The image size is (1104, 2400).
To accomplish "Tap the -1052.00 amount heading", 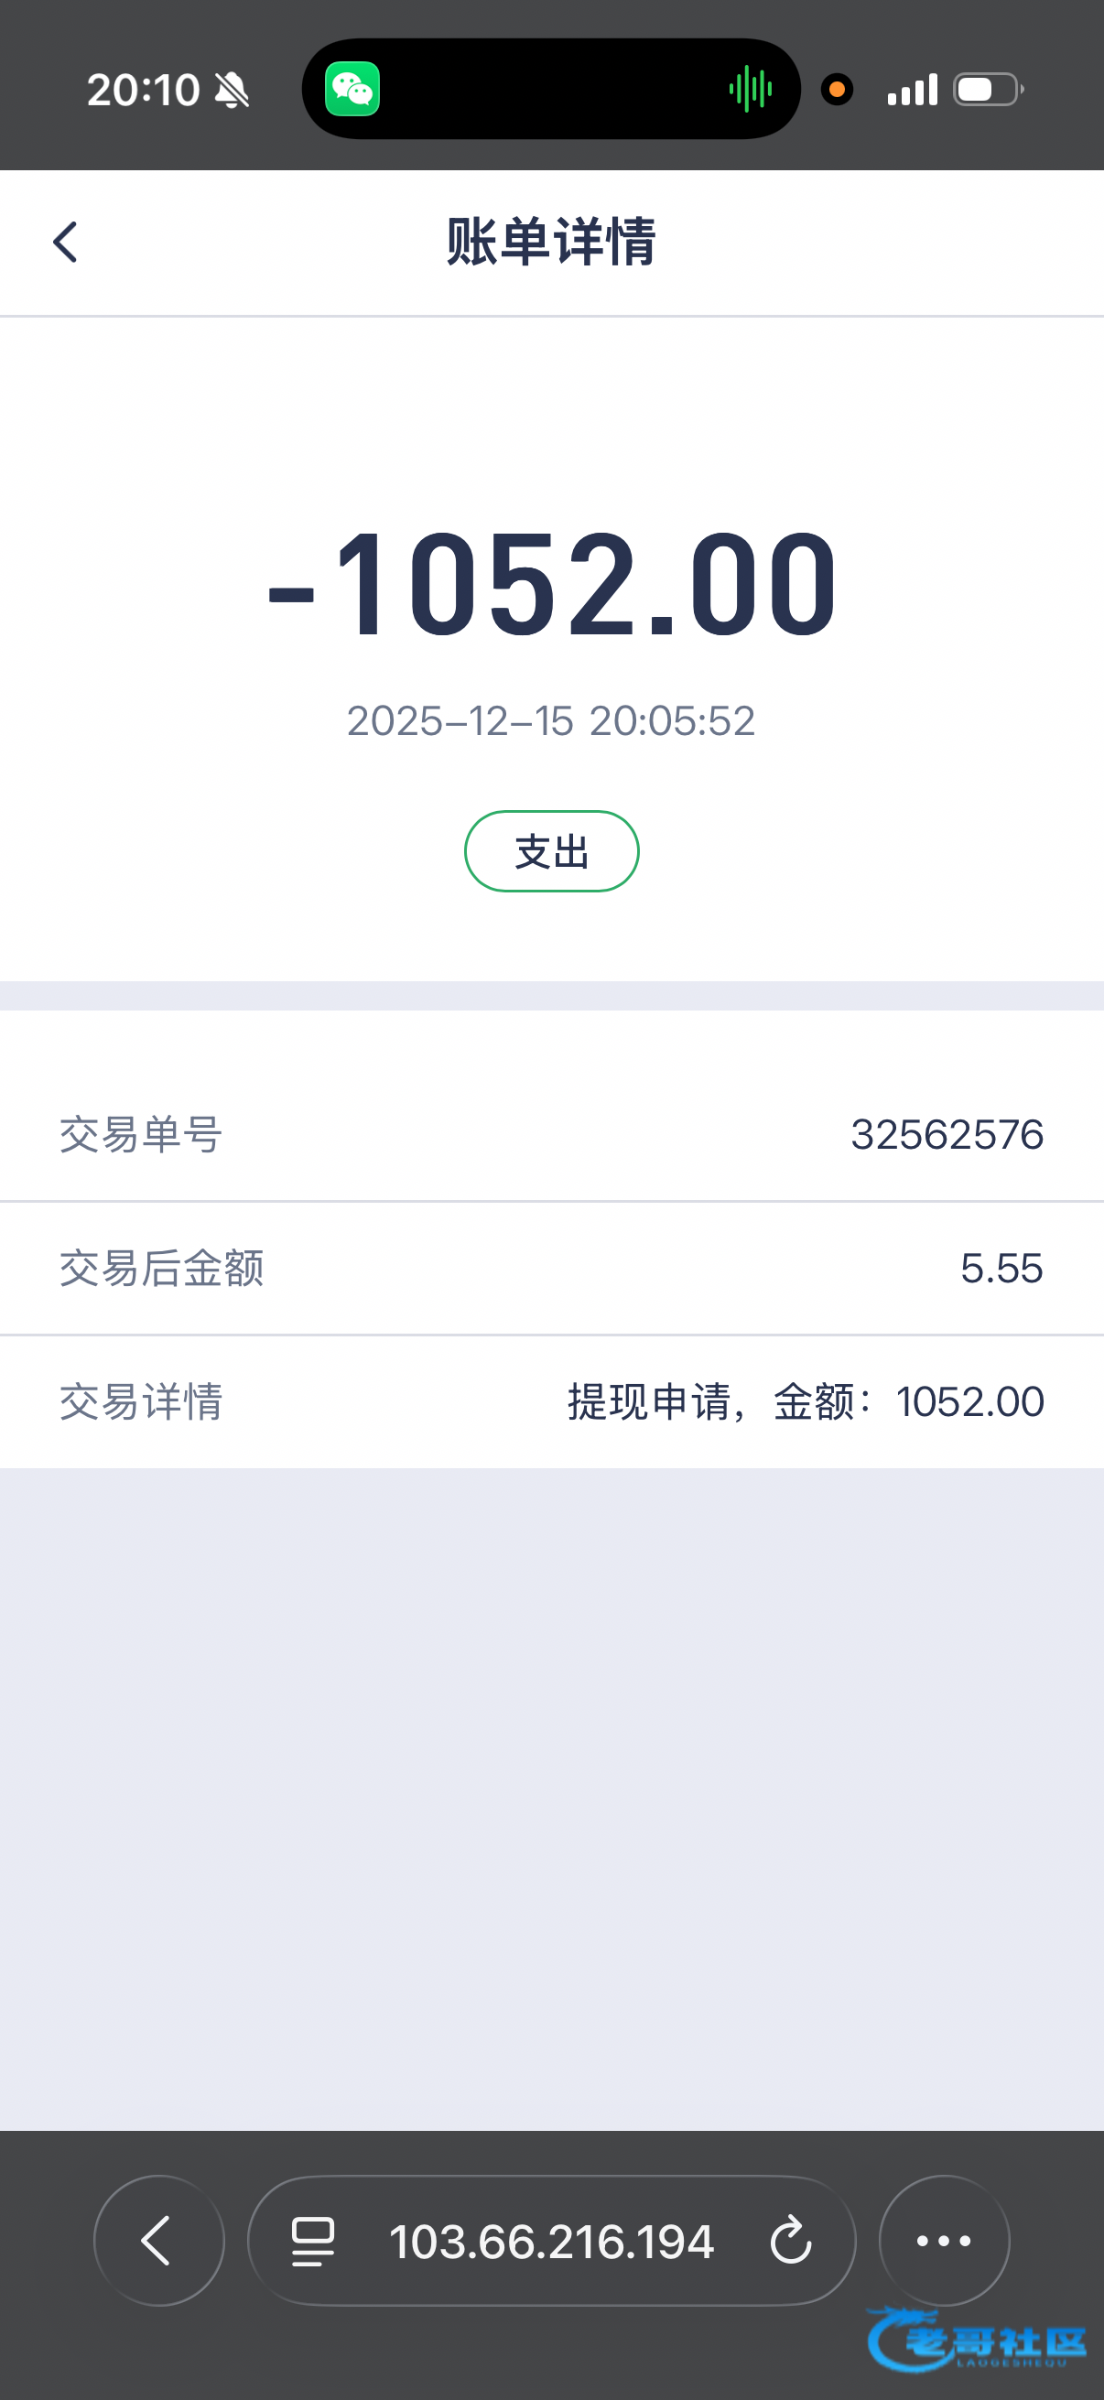I will click(552, 585).
